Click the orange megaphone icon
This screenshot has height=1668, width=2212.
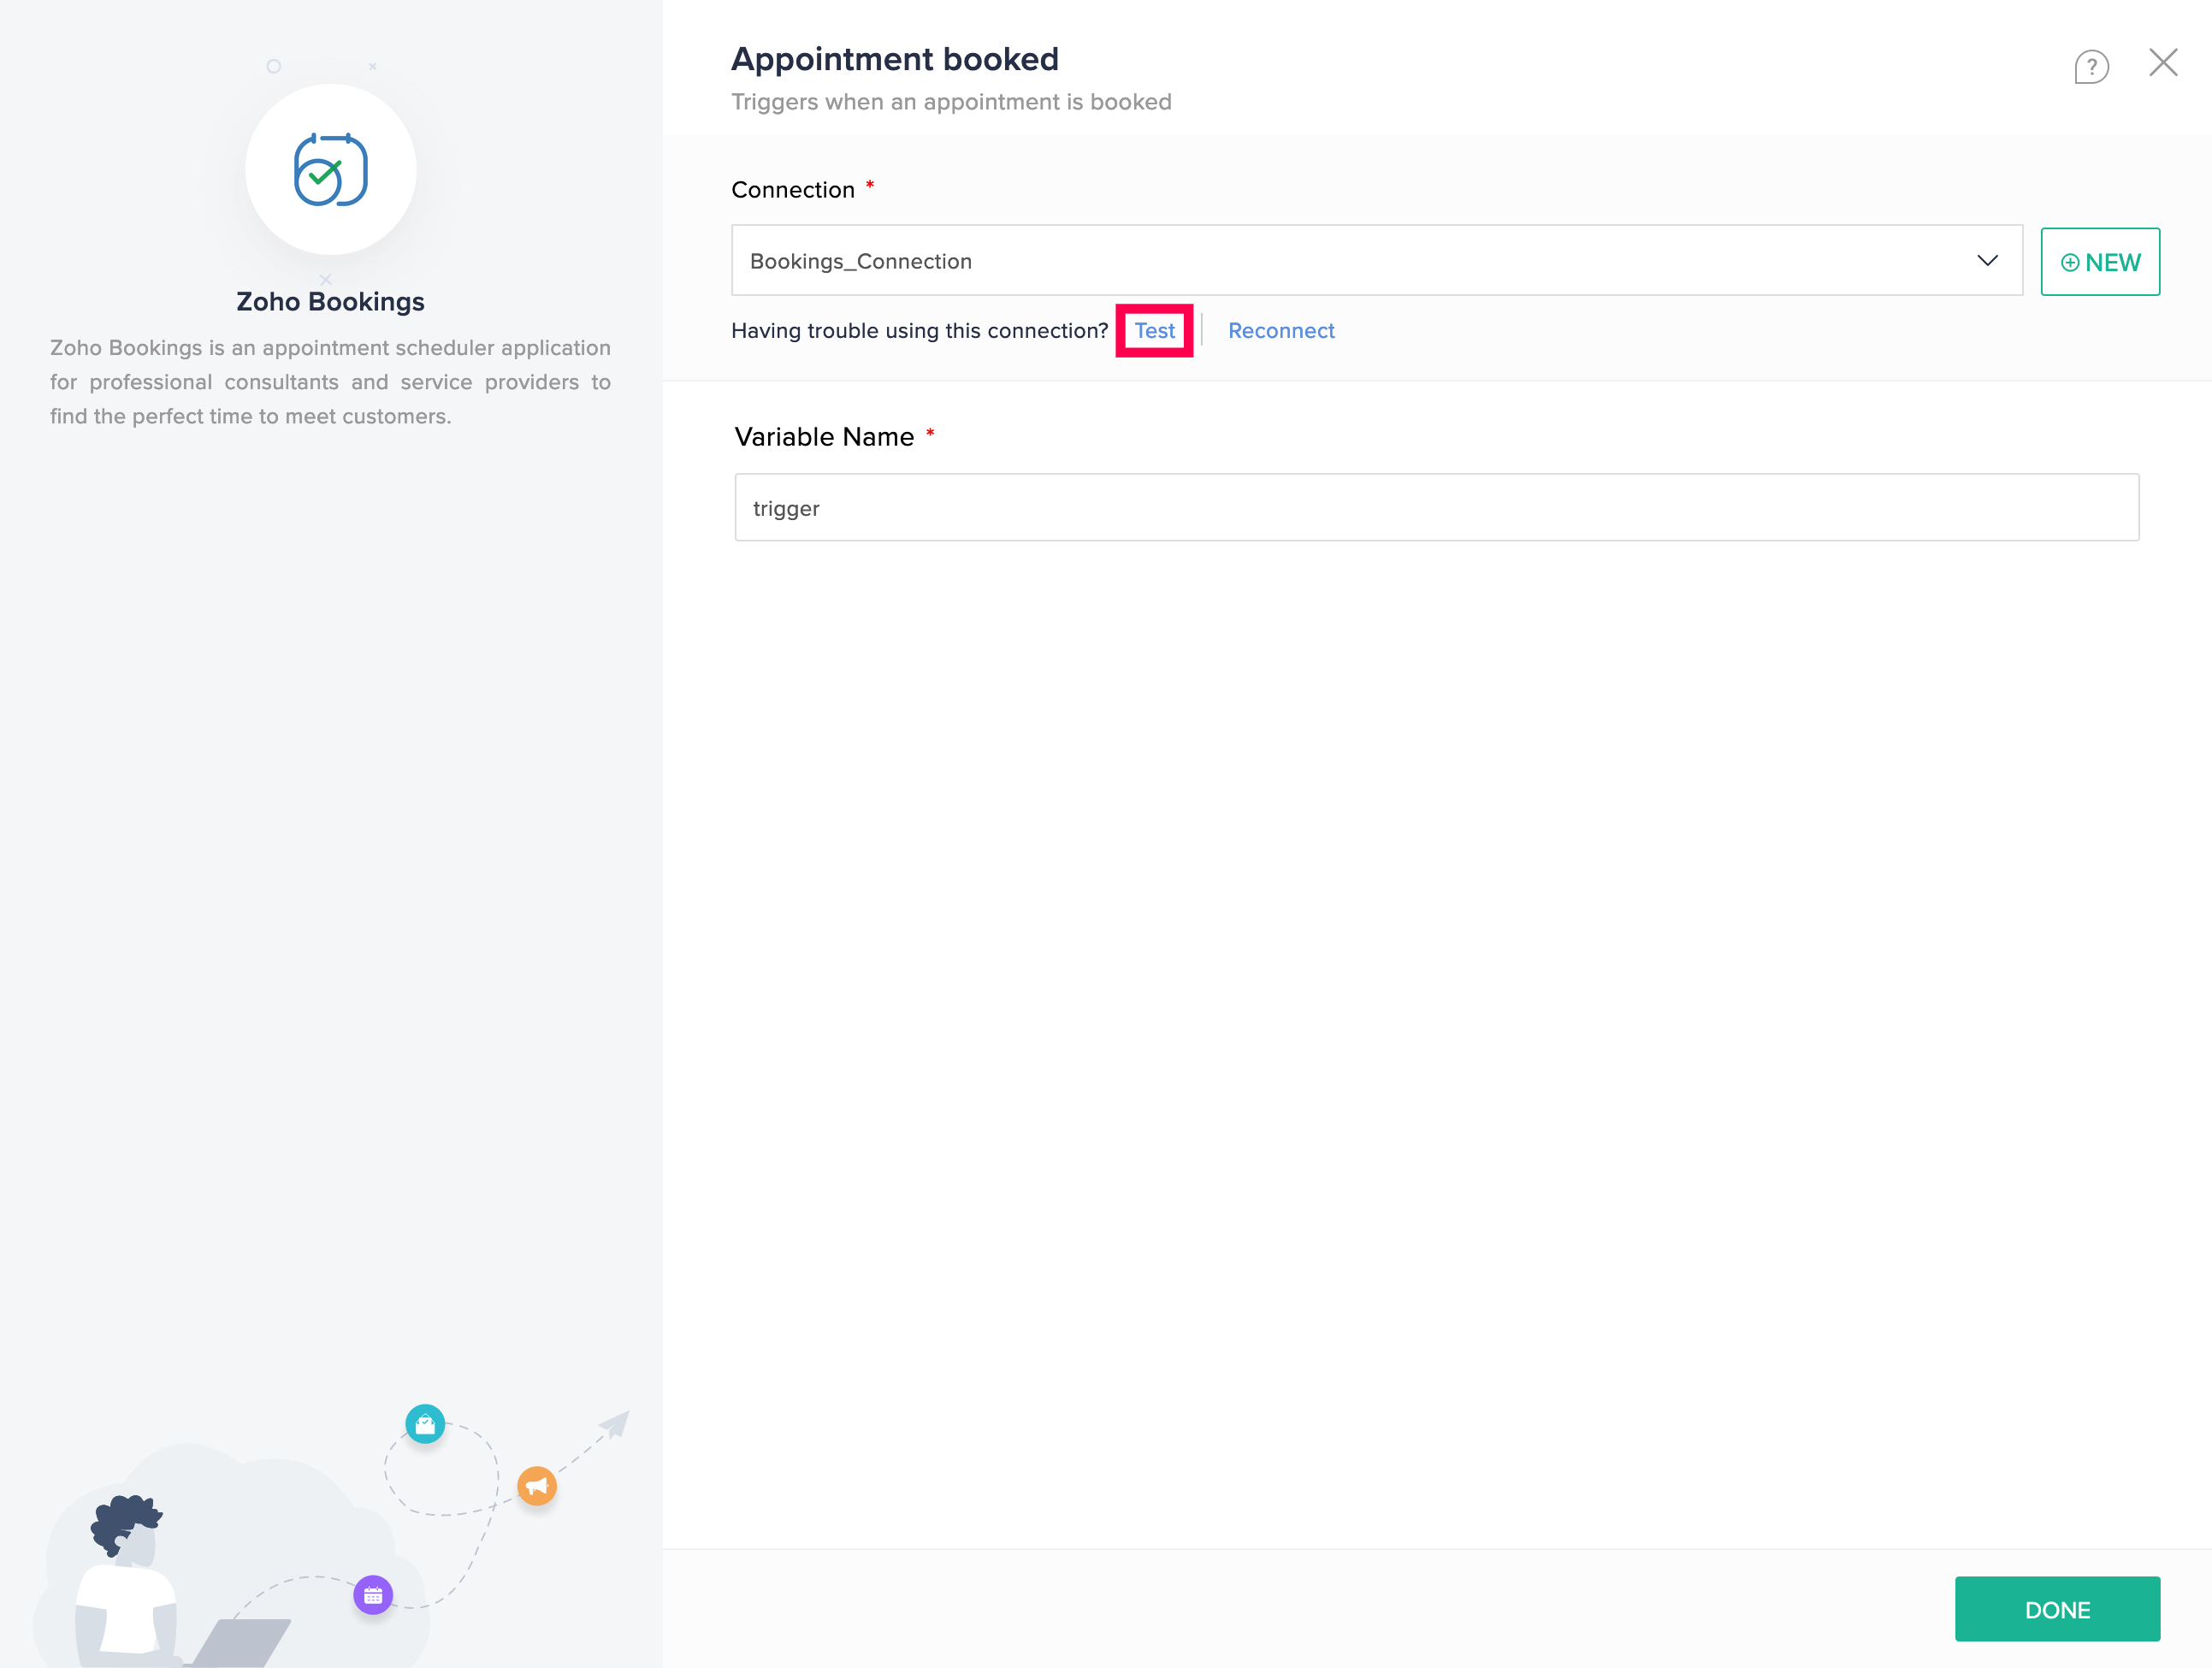(x=537, y=1486)
